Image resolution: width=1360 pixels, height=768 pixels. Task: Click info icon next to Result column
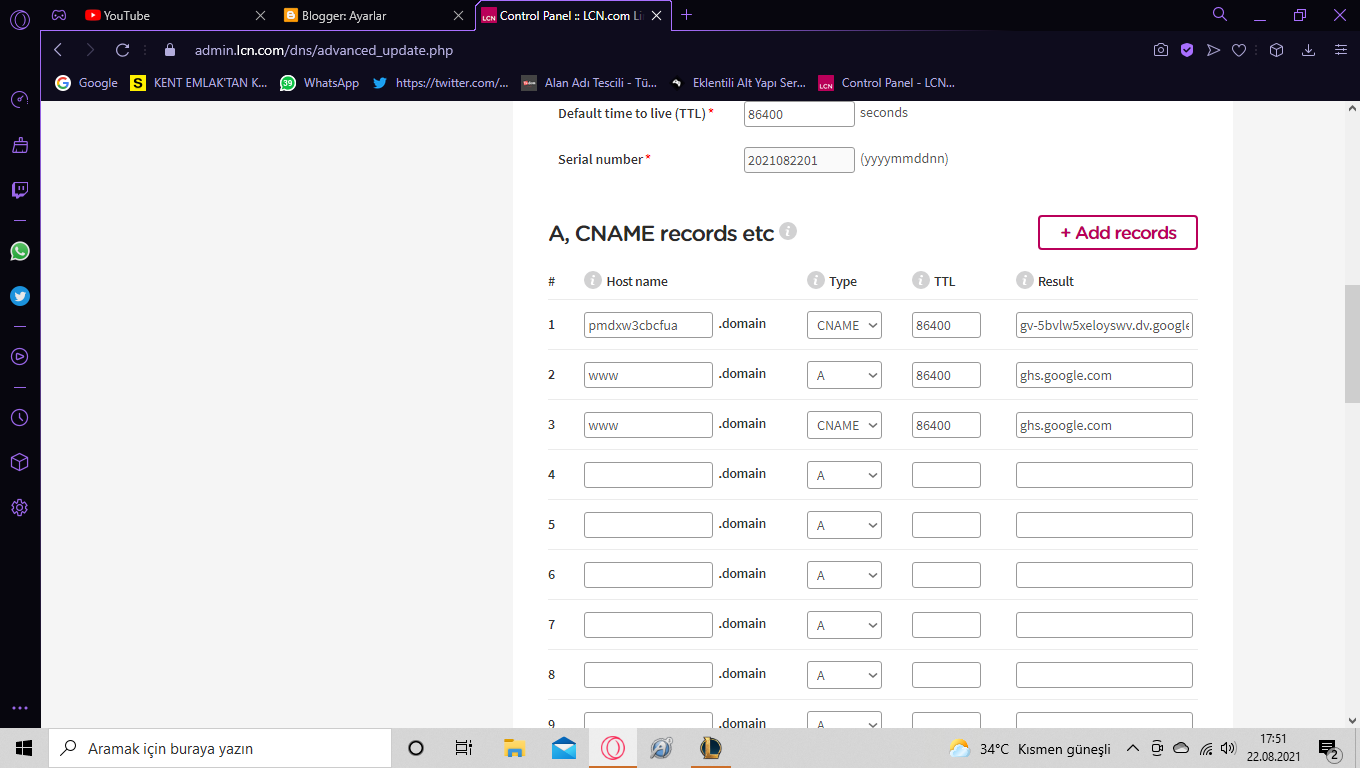coord(1025,280)
